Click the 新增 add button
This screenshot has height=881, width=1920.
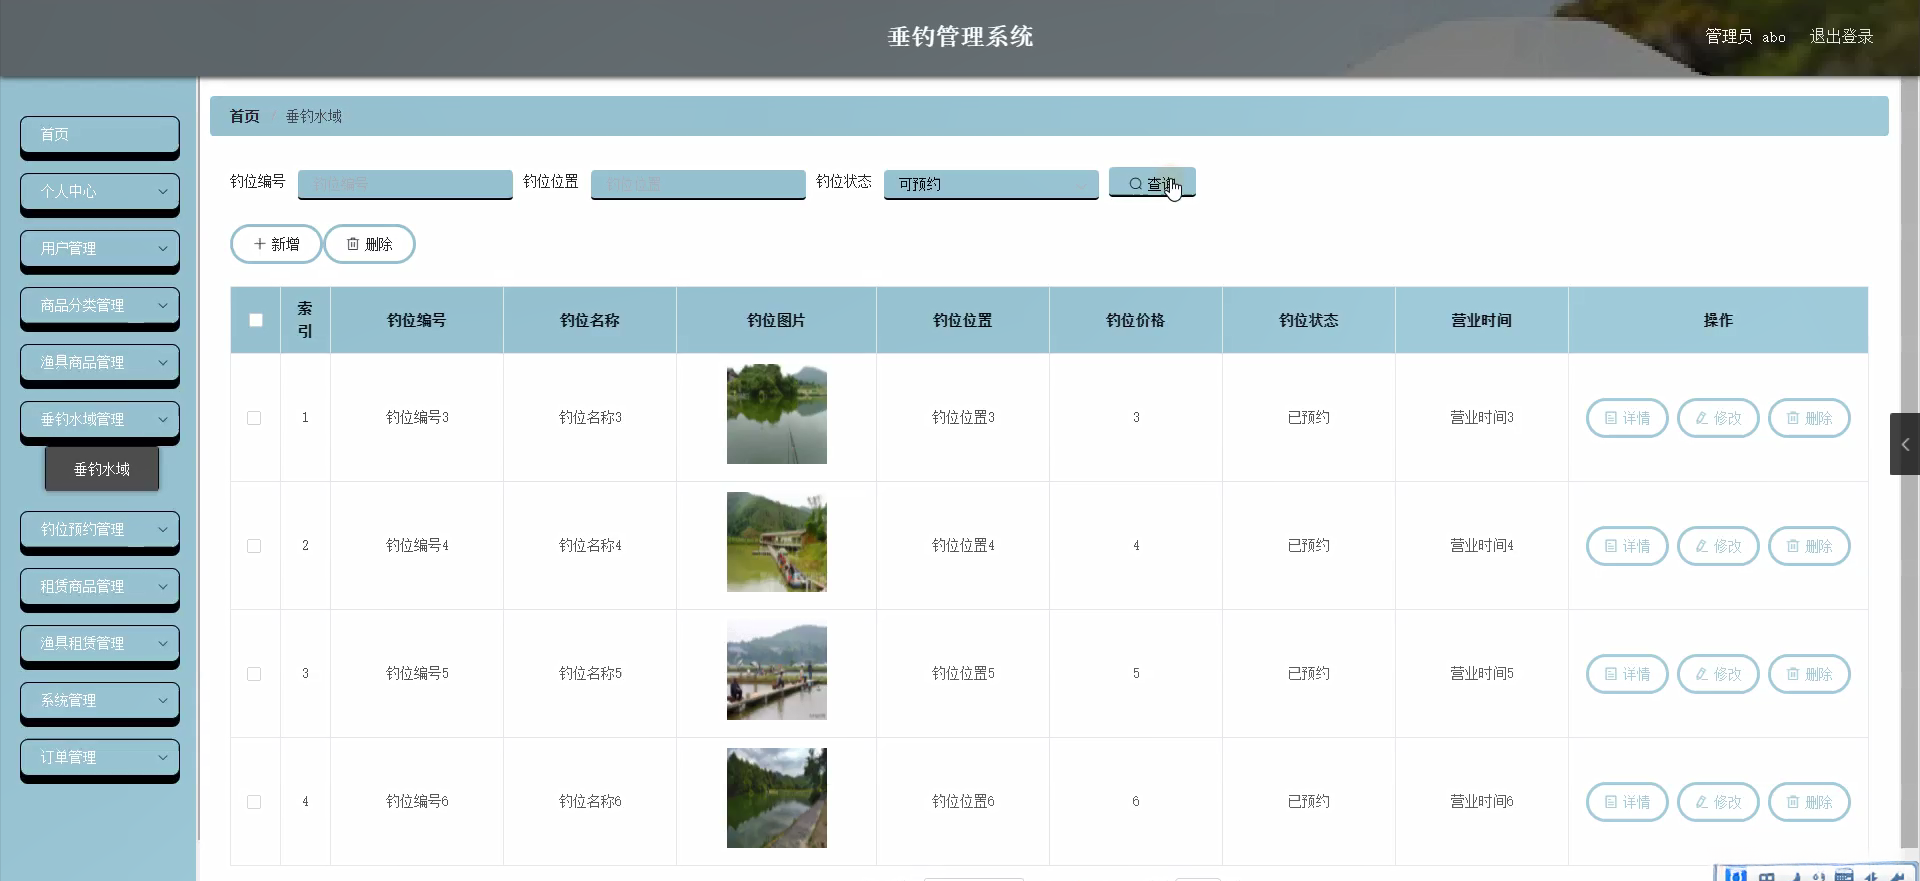pos(276,244)
